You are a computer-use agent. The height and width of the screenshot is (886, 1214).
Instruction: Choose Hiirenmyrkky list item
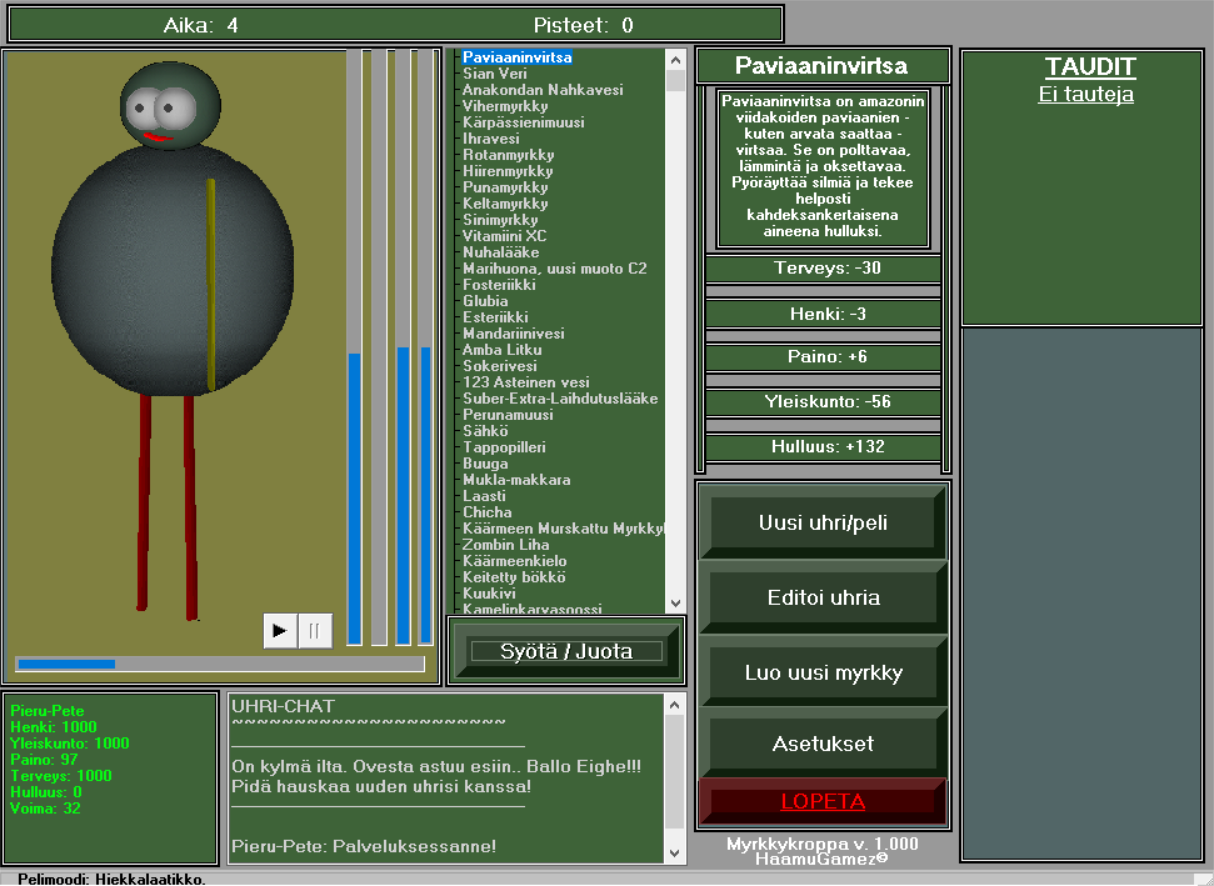coord(507,171)
